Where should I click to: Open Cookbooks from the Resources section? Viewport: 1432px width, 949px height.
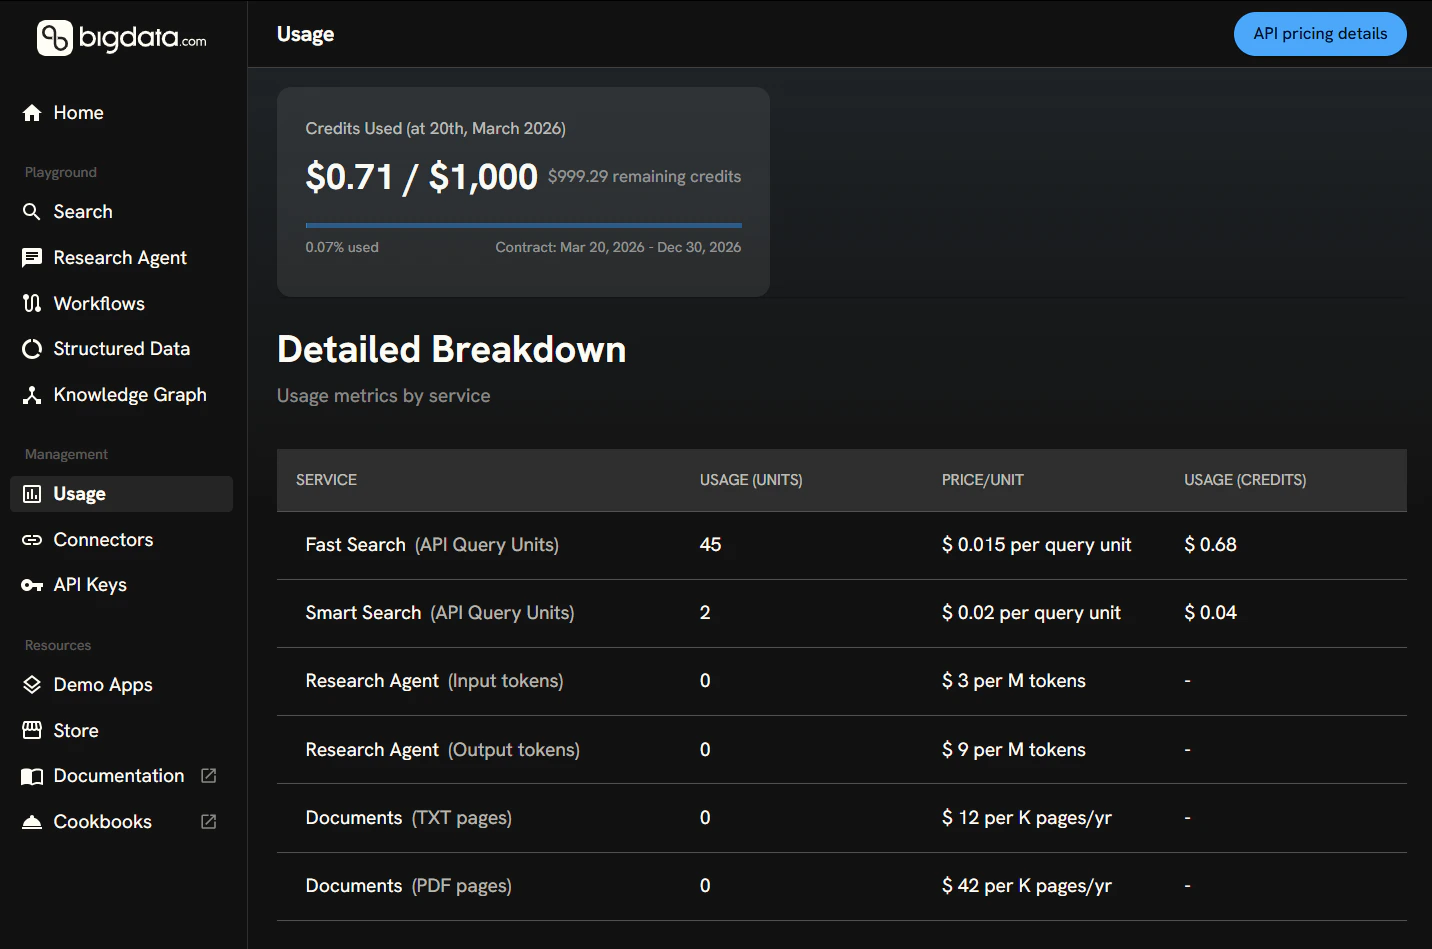tap(102, 821)
